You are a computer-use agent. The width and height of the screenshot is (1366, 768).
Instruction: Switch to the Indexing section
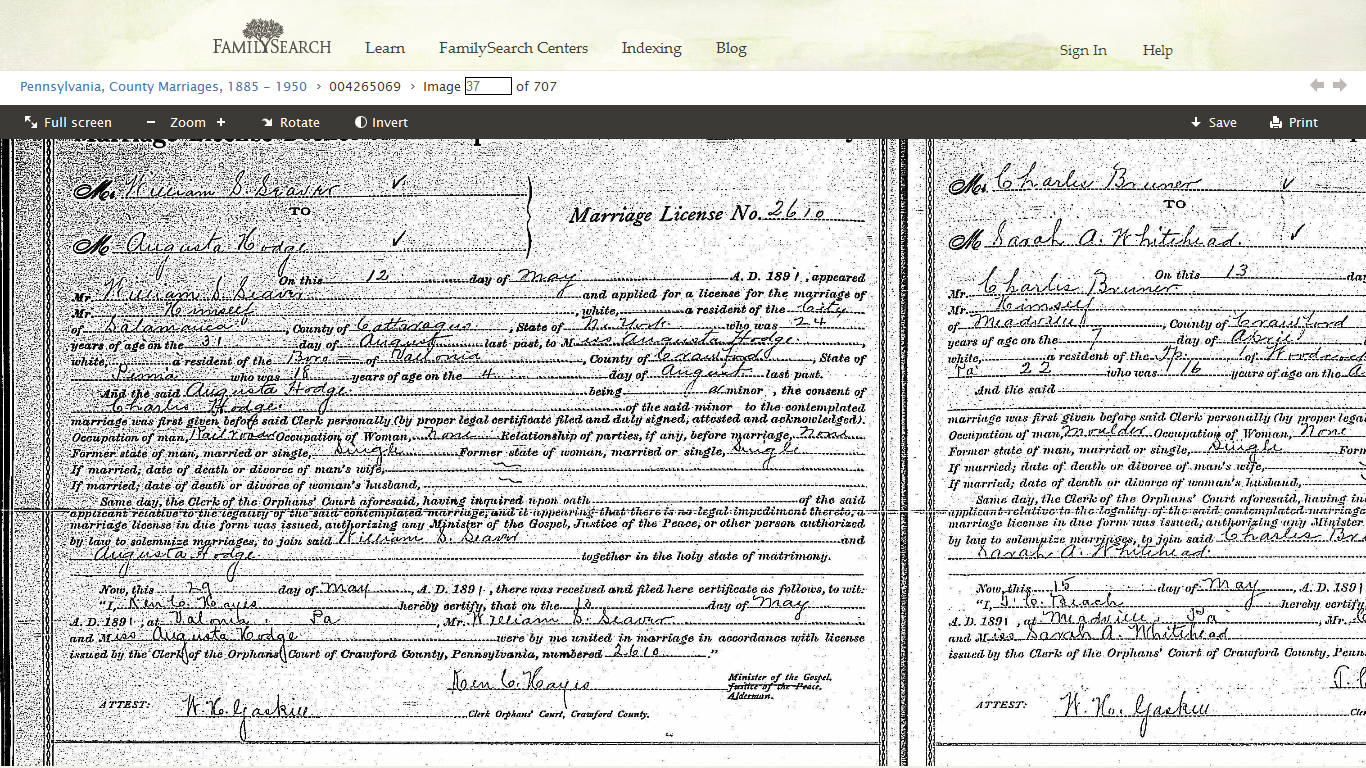651,48
